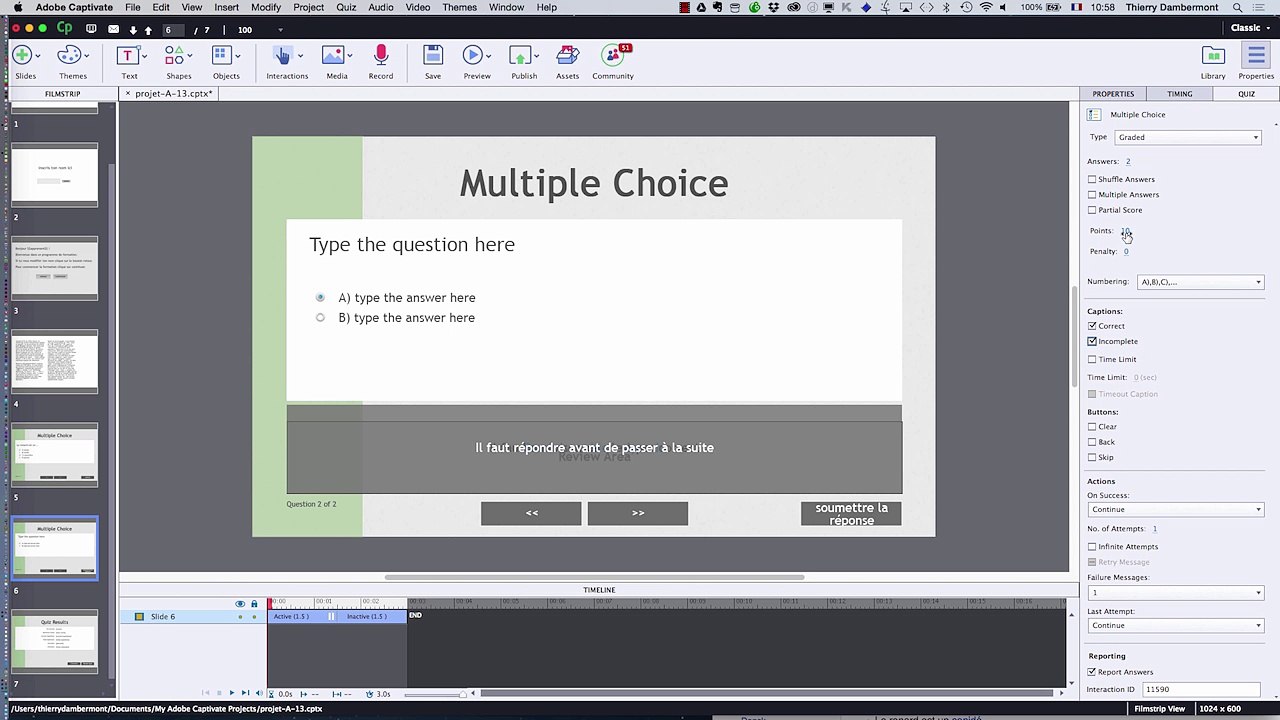1280x720 pixels.
Task: Uncheck the Incomplete caption checkbox
Action: (x=1092, y=341)
